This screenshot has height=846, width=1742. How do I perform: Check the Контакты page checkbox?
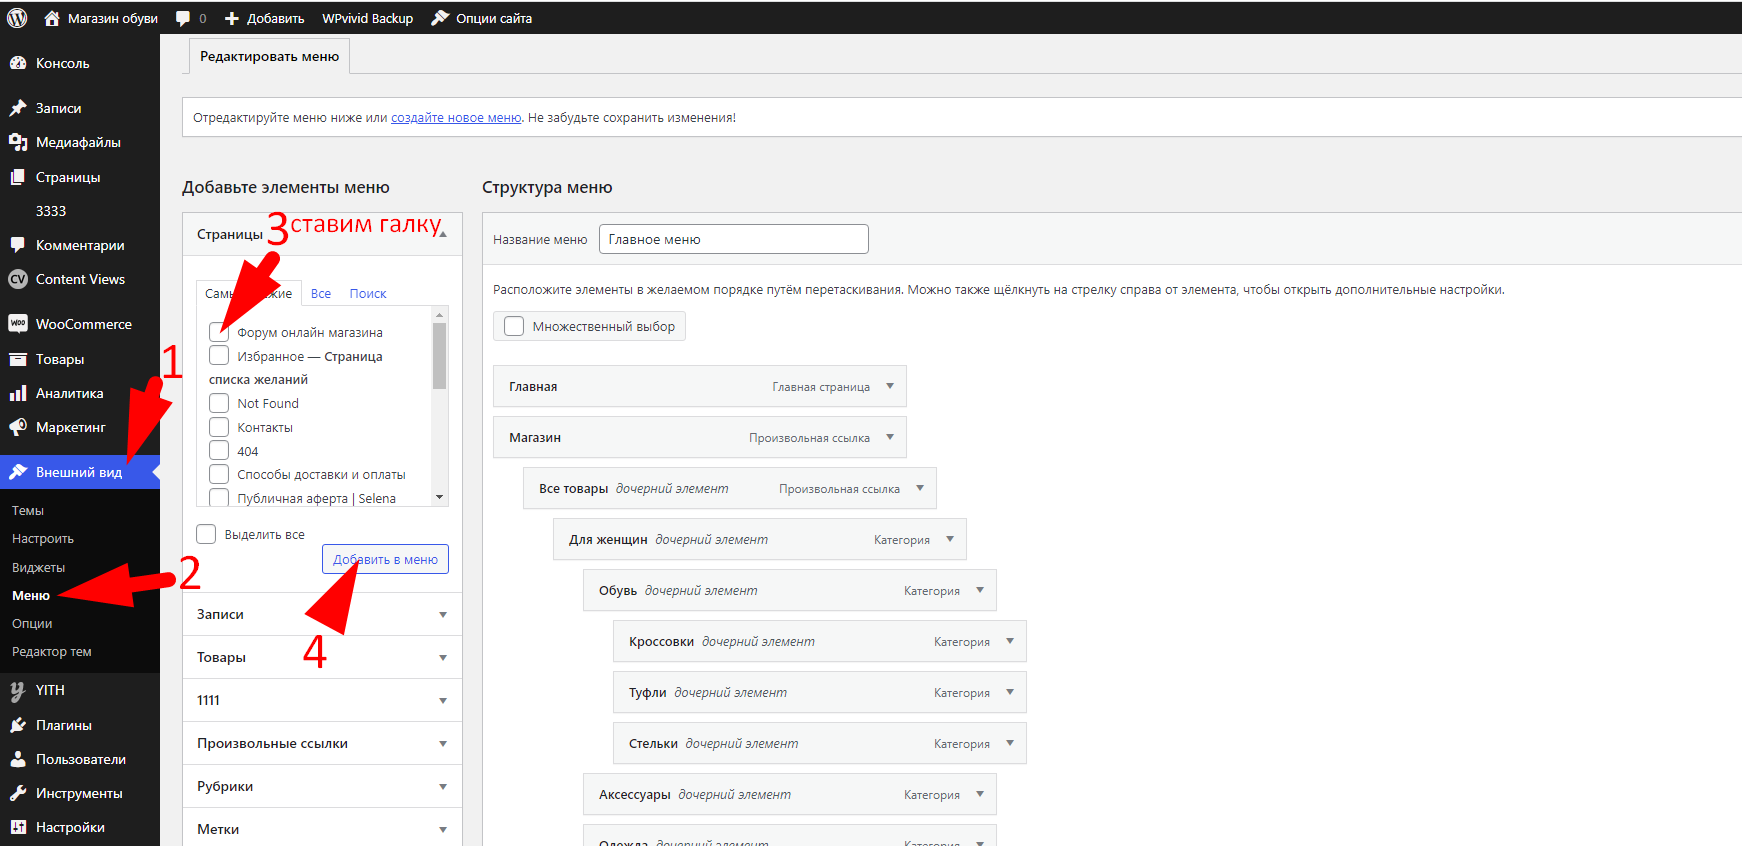click(x=219, y=427)
